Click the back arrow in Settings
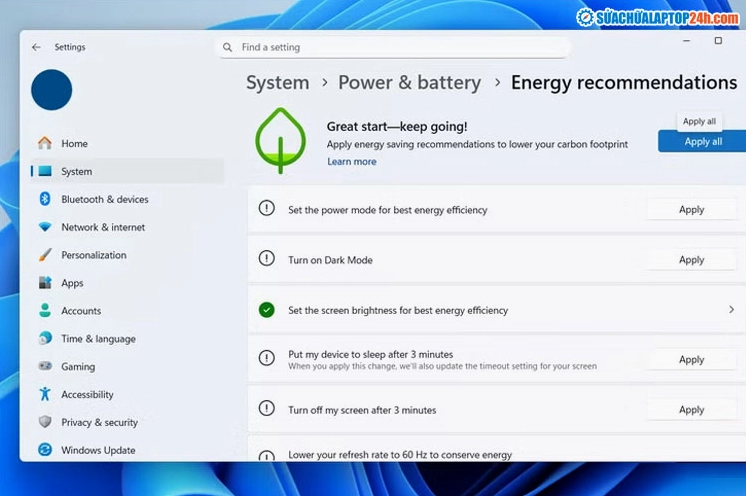Viewport: 746px width, 496px height. (37, 47)
